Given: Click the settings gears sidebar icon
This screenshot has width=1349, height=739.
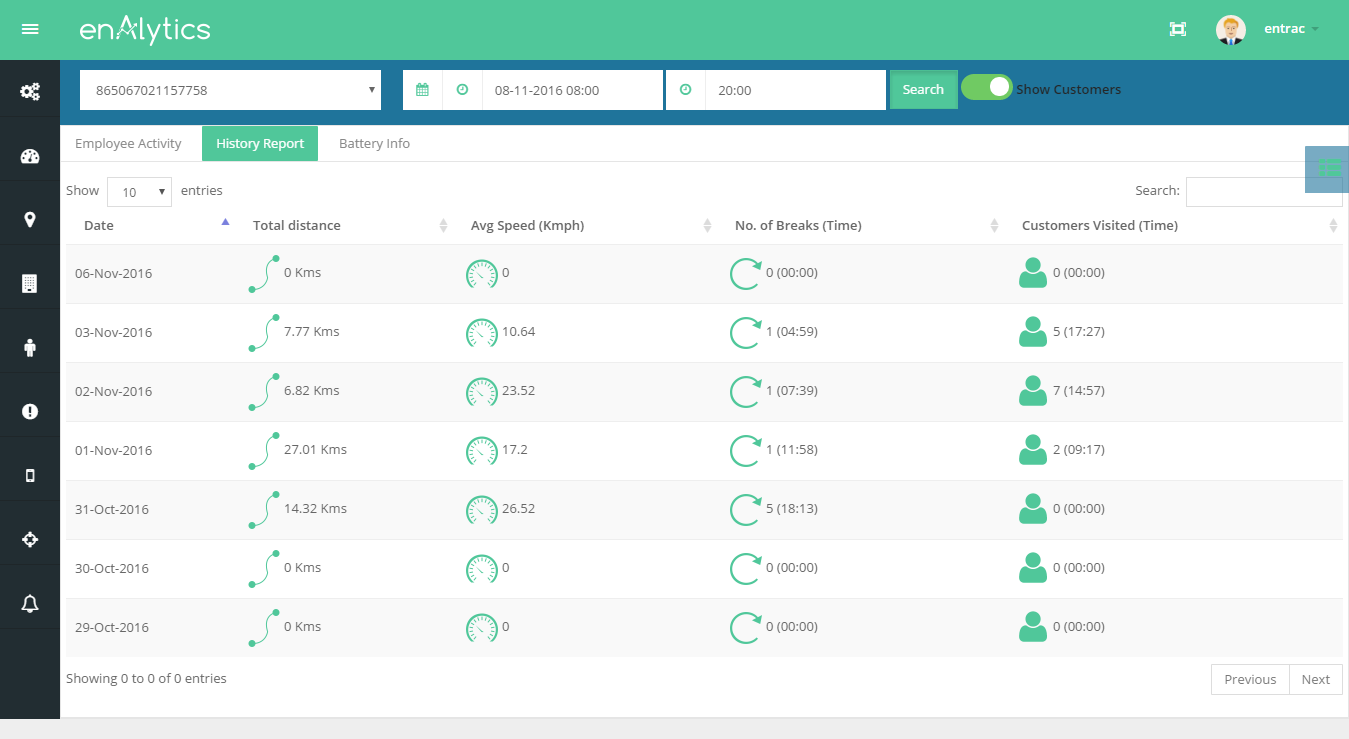Looking at the screenshot, I should point(30,92).
